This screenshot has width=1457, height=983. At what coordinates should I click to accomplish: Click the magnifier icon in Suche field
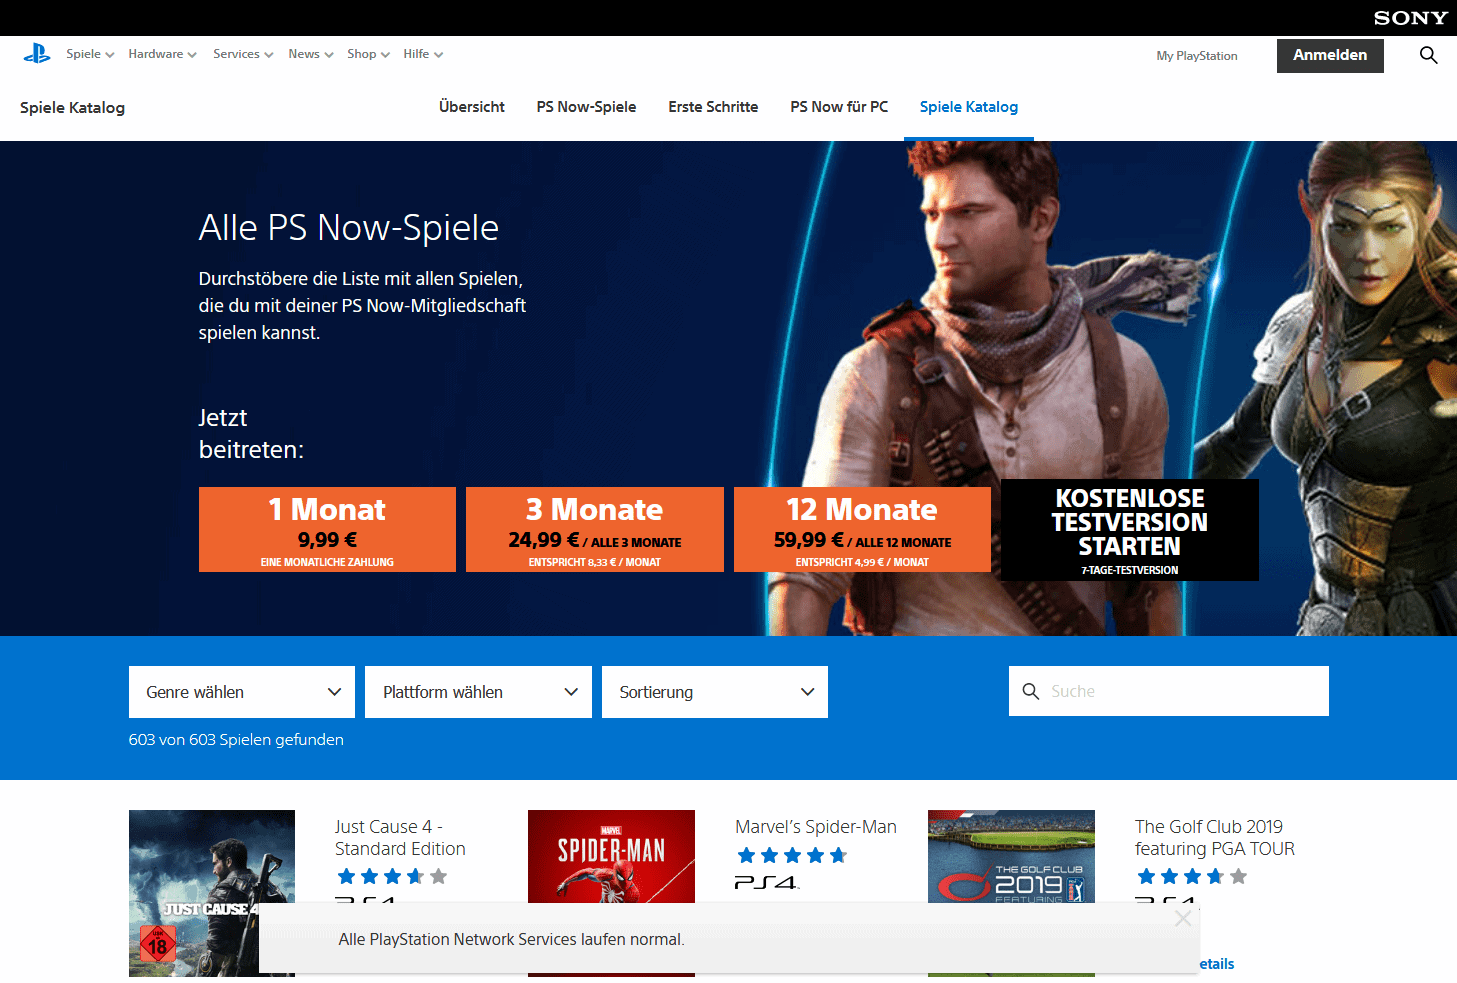point(1030,691)
